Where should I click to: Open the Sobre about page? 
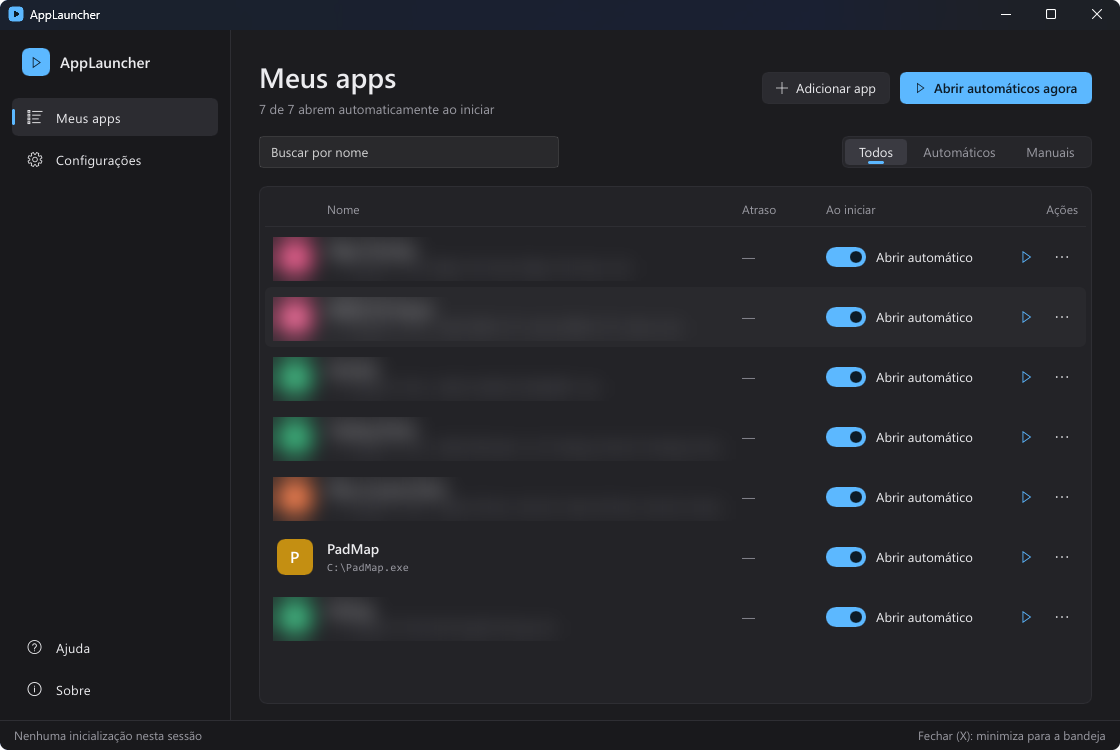115,690
